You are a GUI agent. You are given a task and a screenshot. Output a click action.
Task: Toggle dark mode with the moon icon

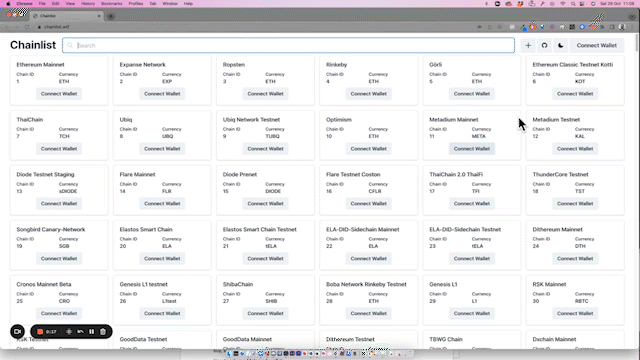tap(560, 45)
